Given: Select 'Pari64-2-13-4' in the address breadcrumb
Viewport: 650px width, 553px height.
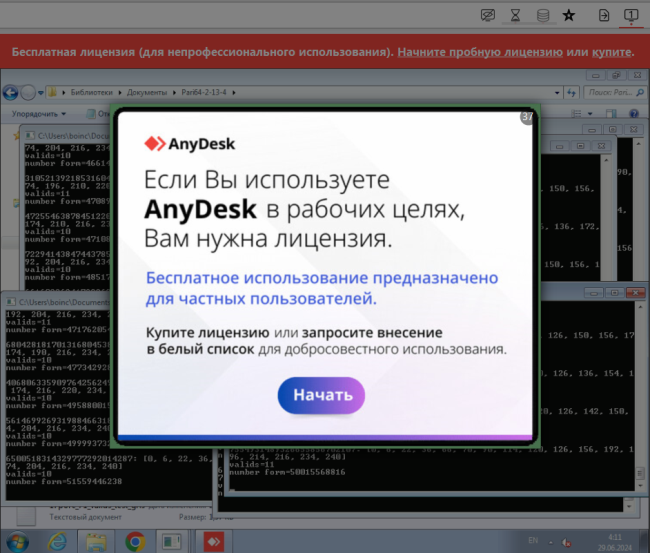Looking at the screenshot, I should point(204,92).
